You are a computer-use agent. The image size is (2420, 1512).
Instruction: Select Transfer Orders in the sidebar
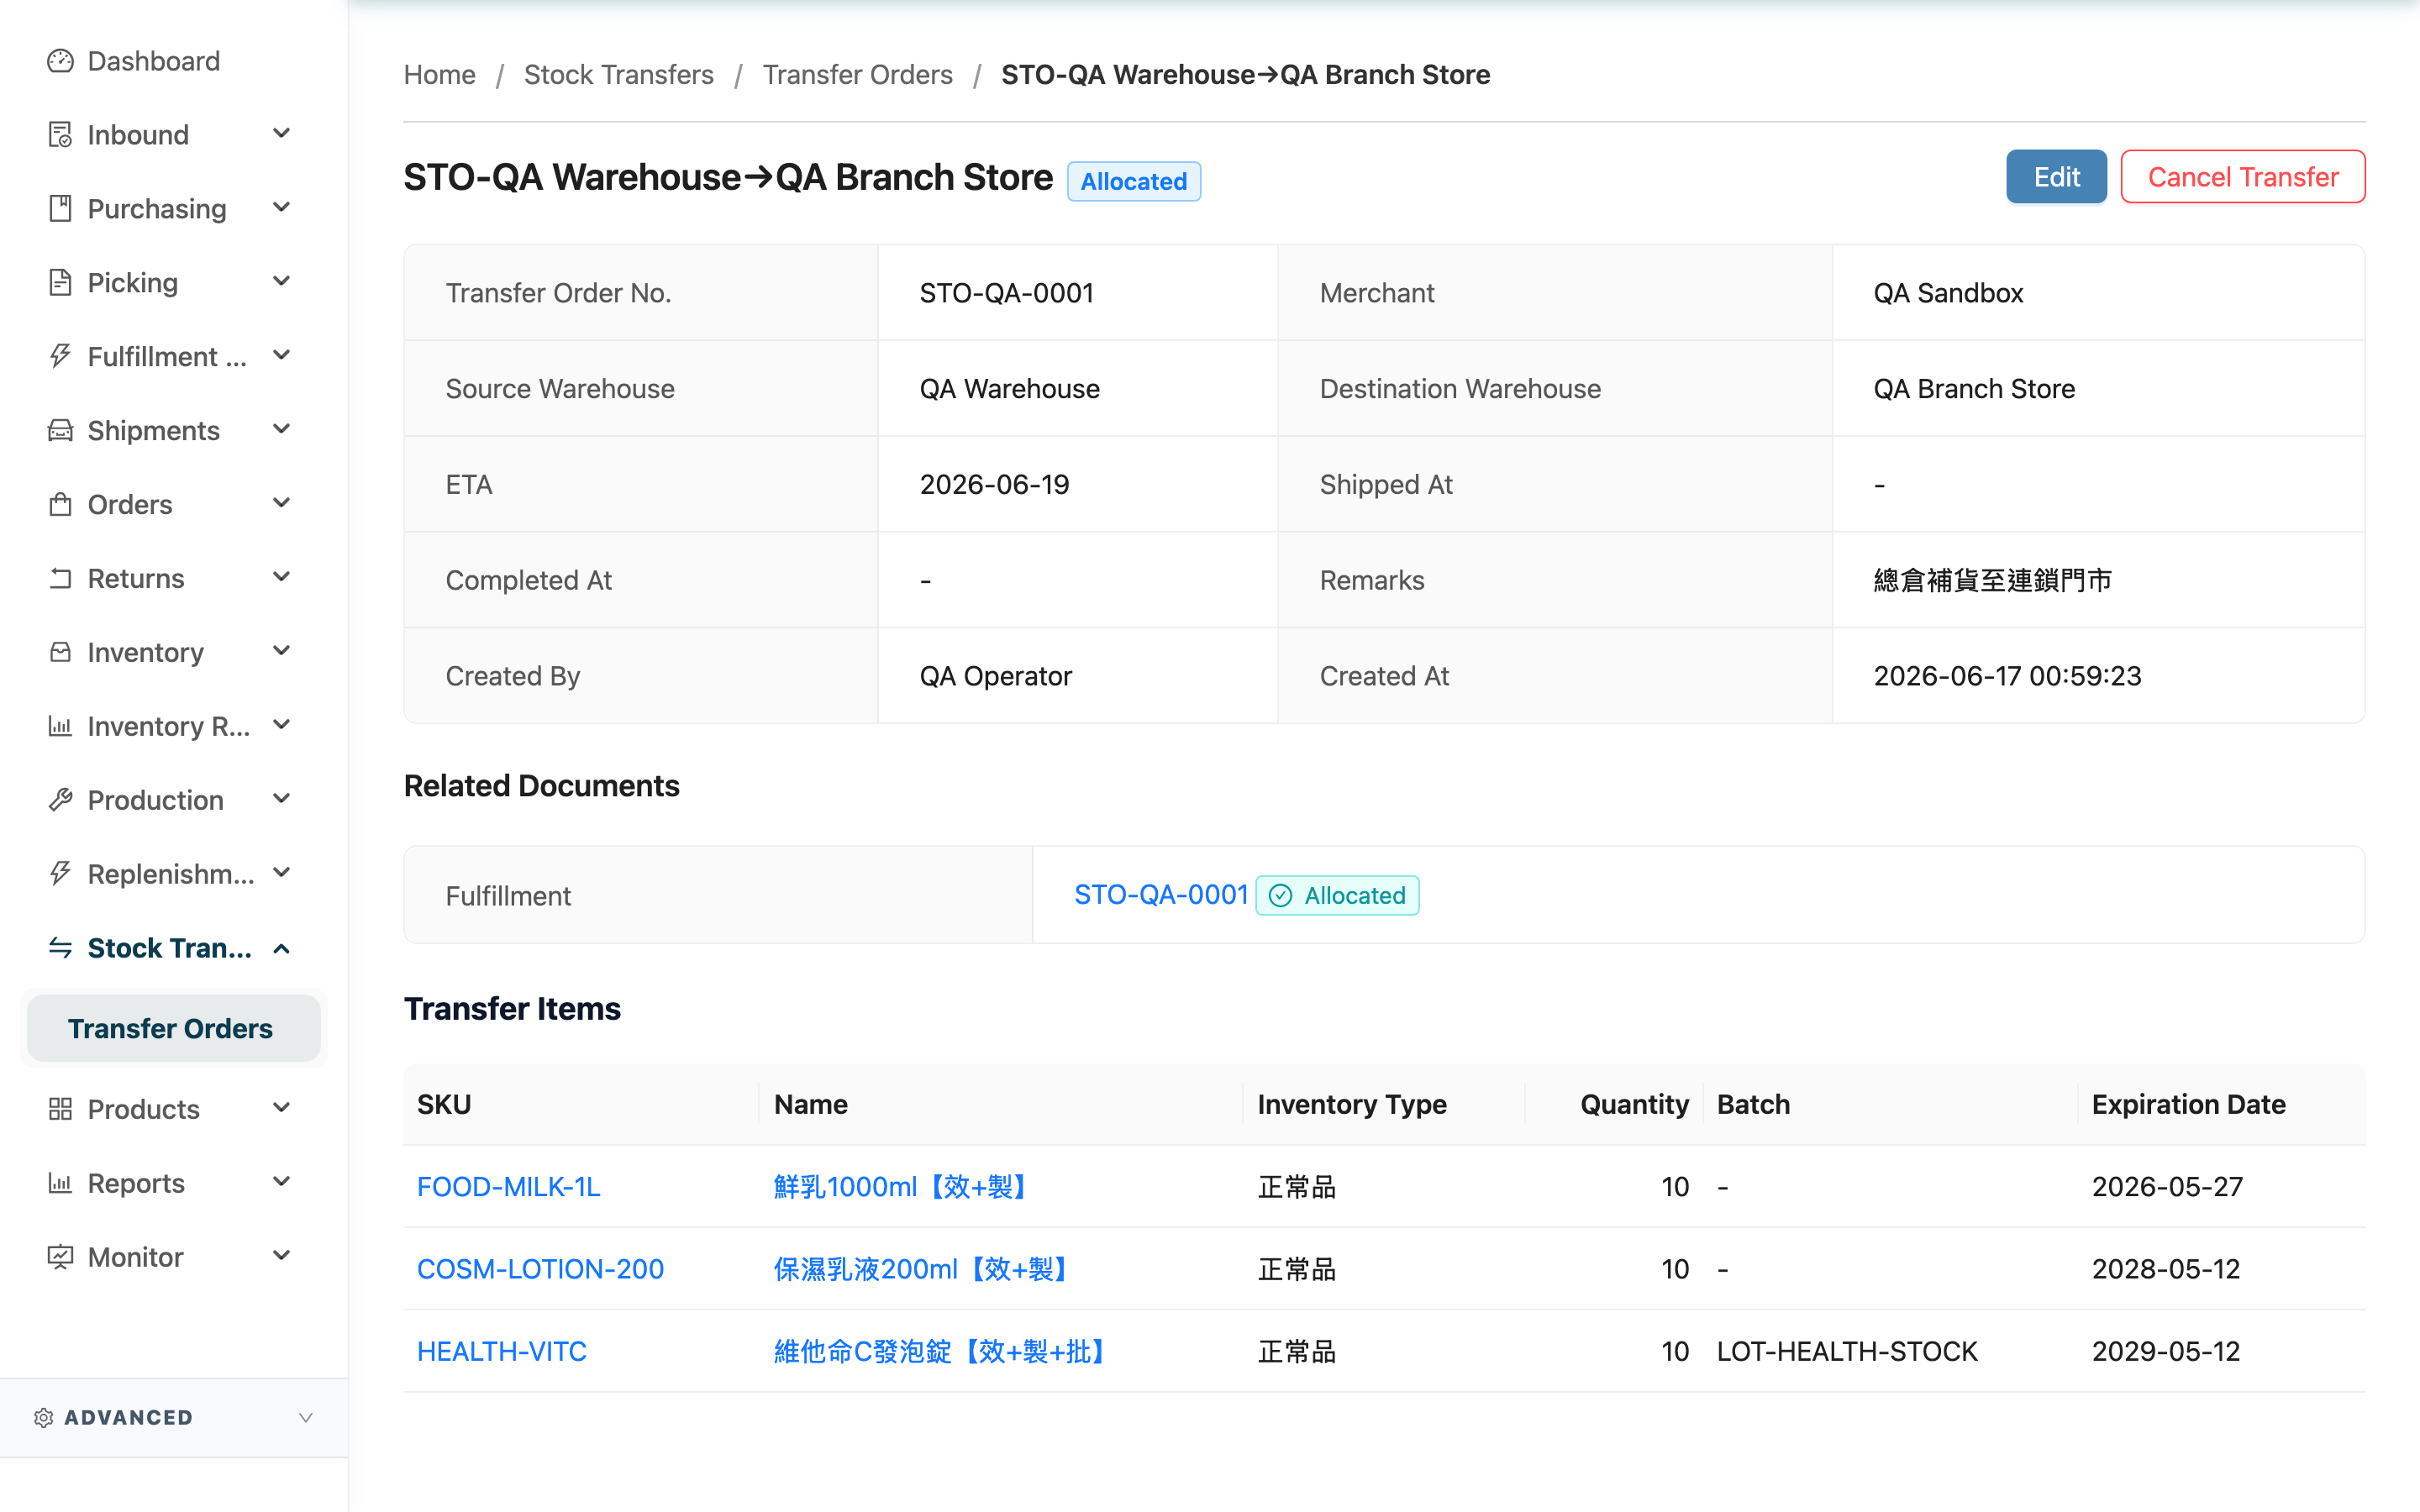pyautogui.click(x=173, y=1028)
